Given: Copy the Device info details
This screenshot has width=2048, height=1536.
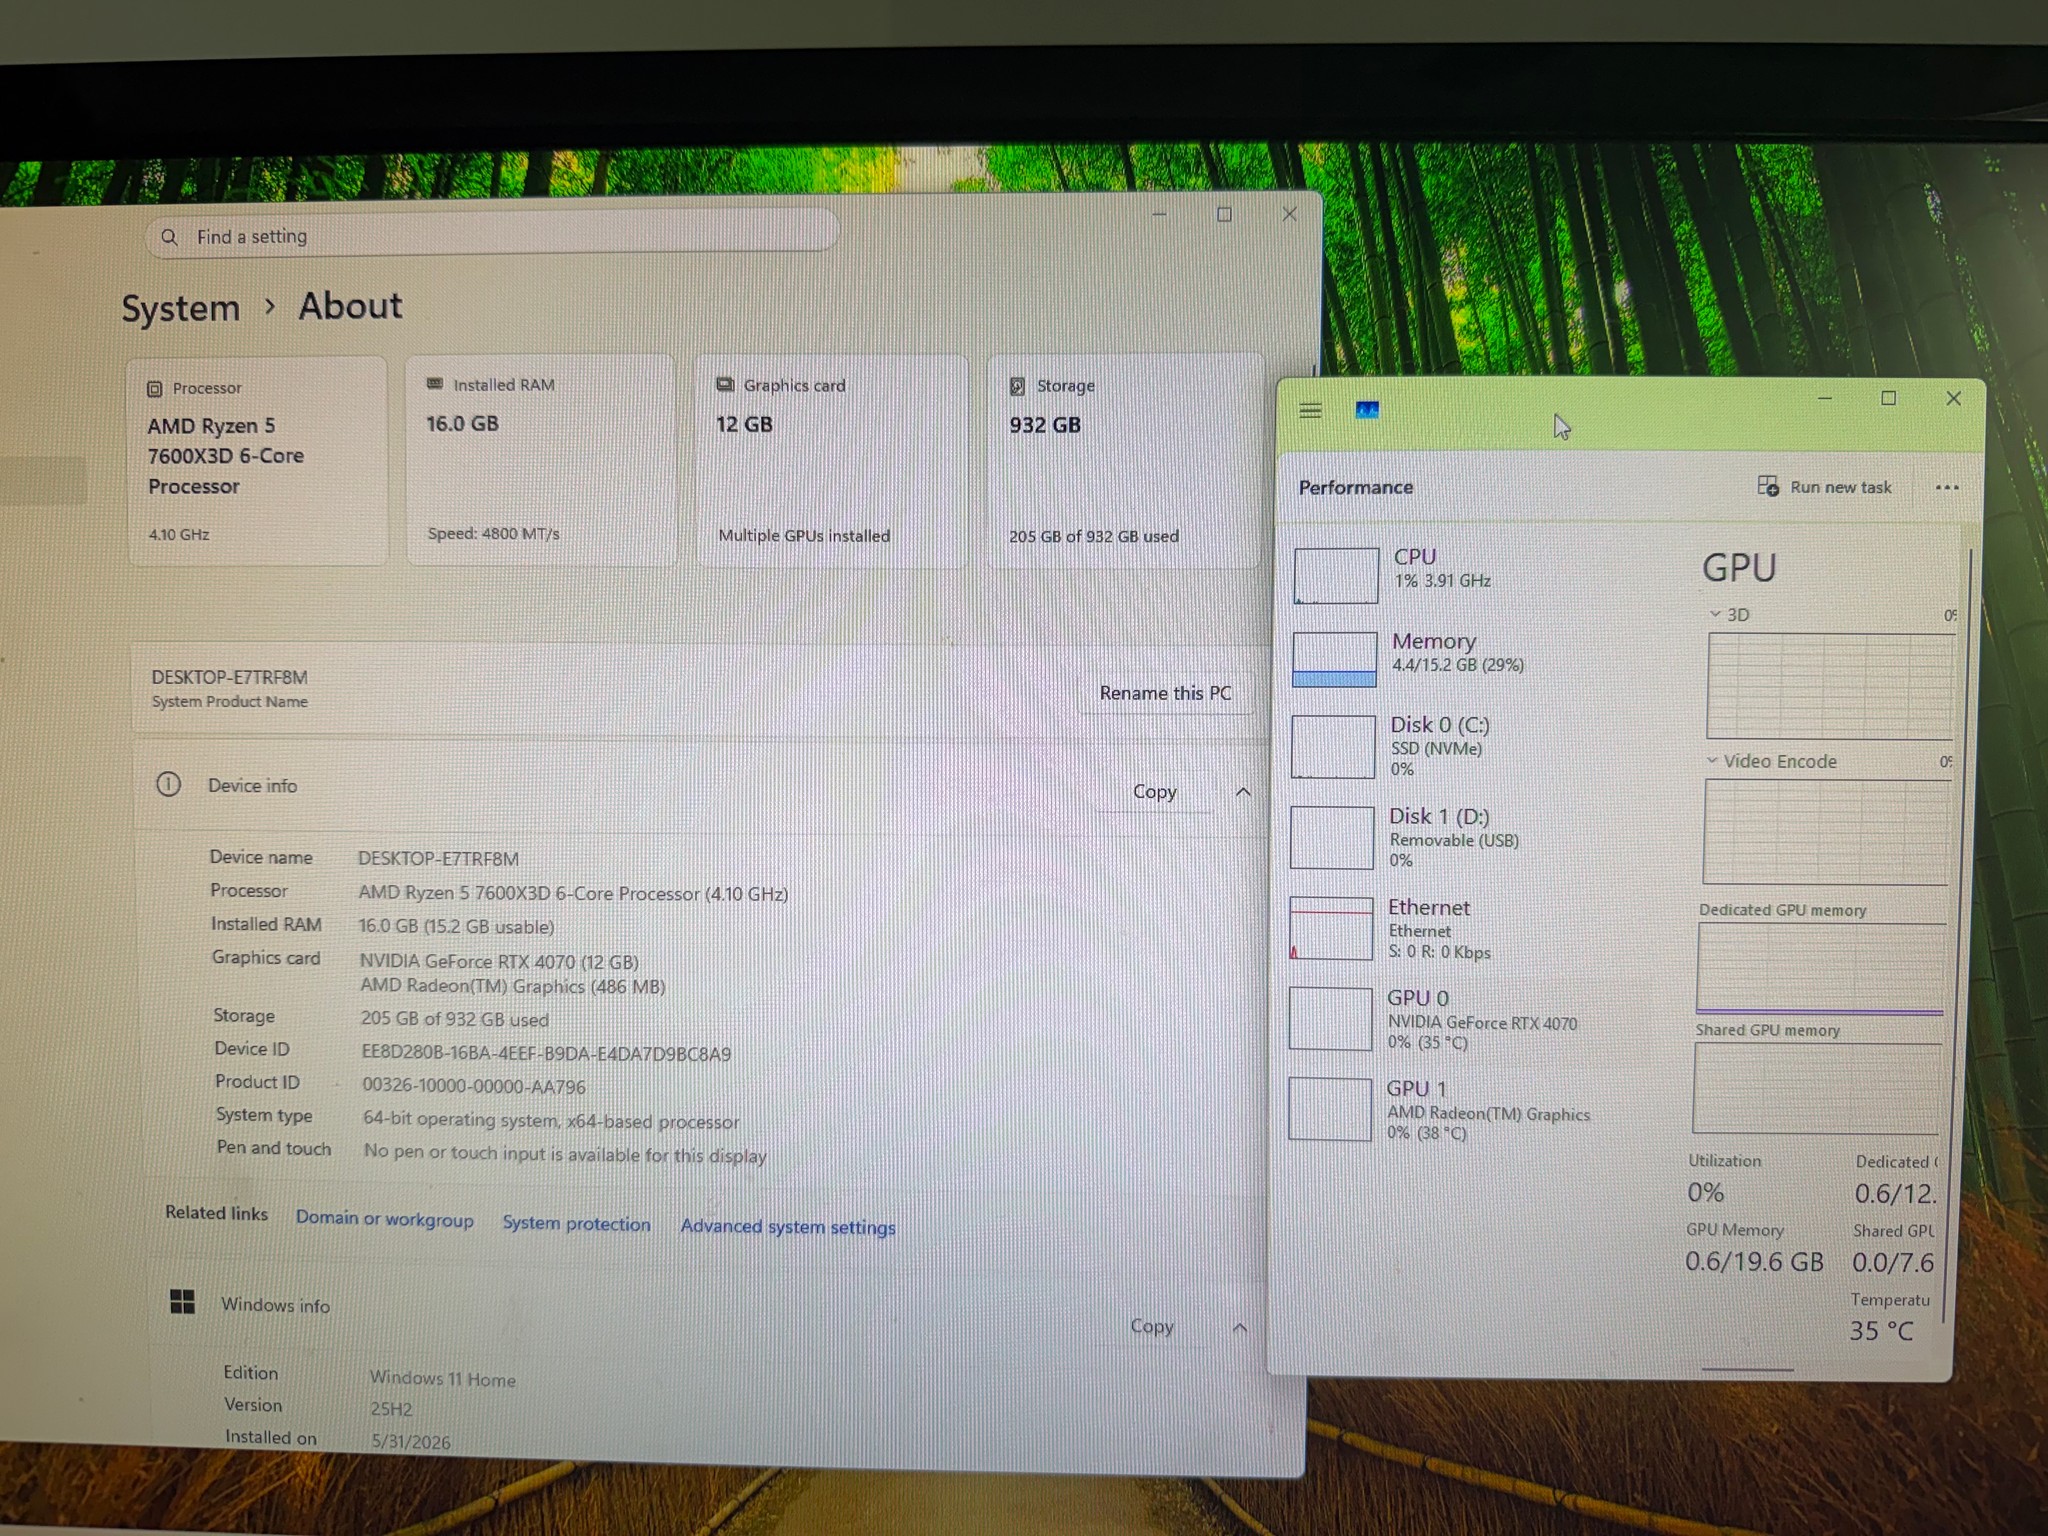Looking at the screenshot, I should [x=1154, y=791].
